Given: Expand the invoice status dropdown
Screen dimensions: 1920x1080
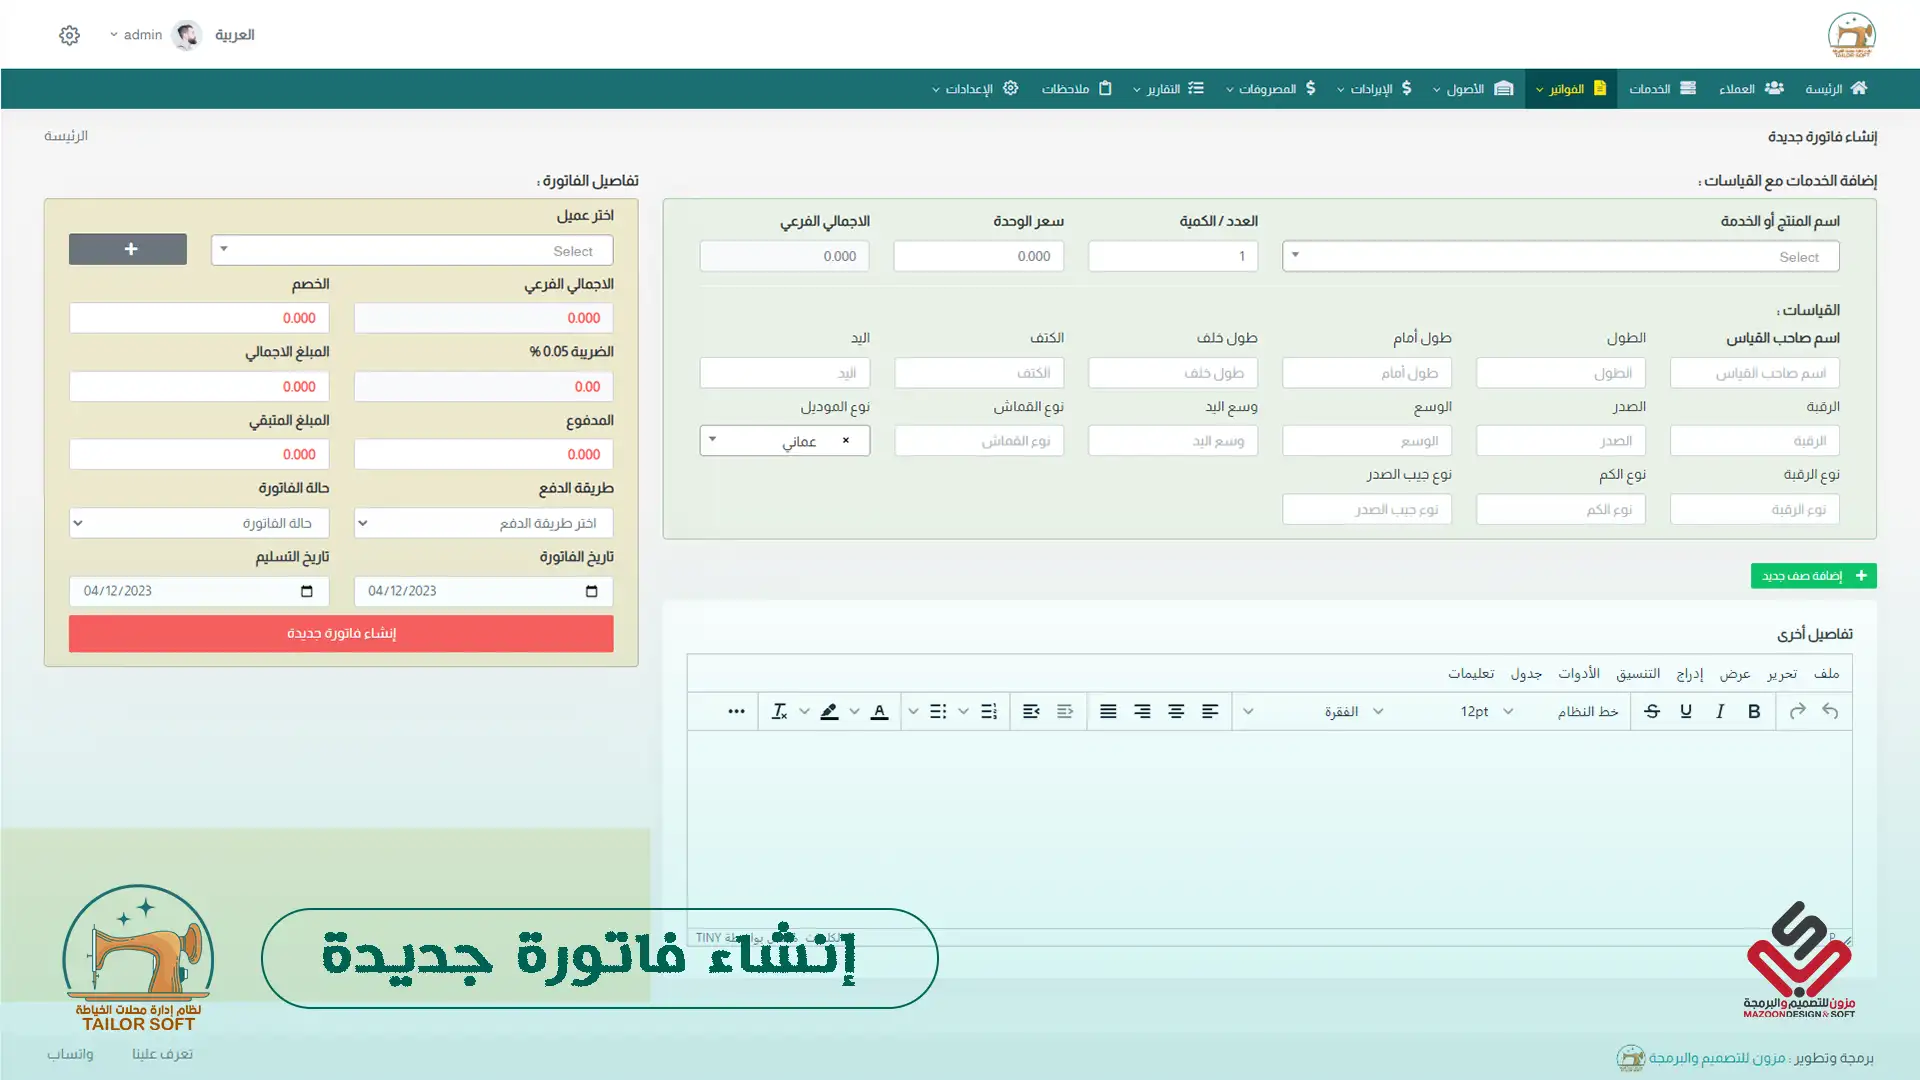Looking at the screenshot, I should click(x=198, y=523).
